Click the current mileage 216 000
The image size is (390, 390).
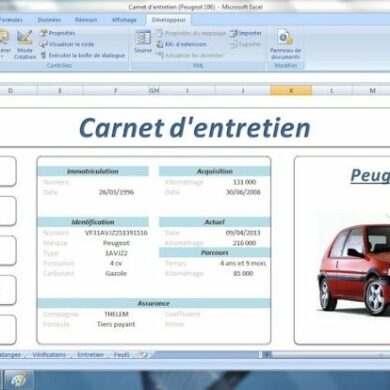244,243
